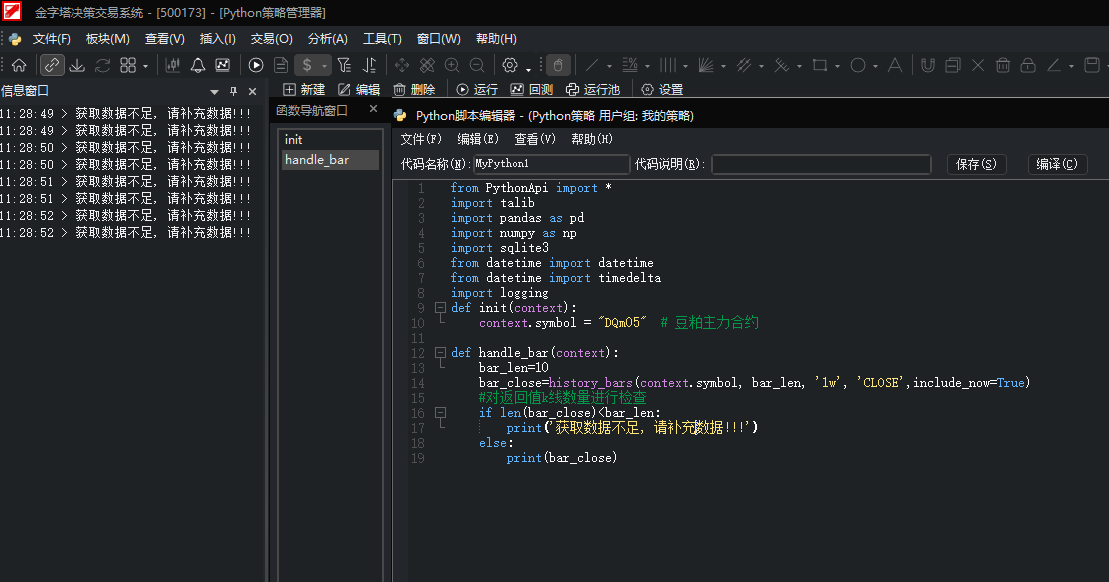Select the magnet snap tool icon
The image size is (1109, 582).
click(928, 65)
